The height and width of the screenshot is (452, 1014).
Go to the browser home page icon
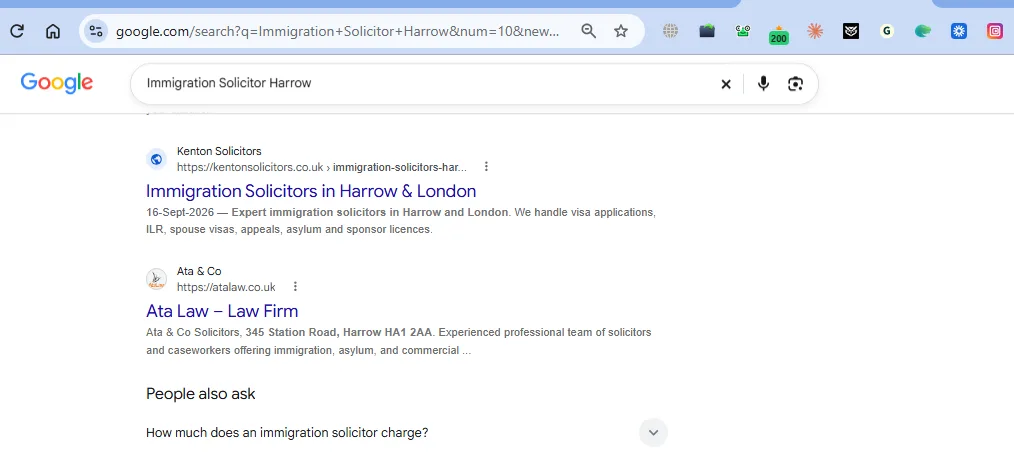53,31
